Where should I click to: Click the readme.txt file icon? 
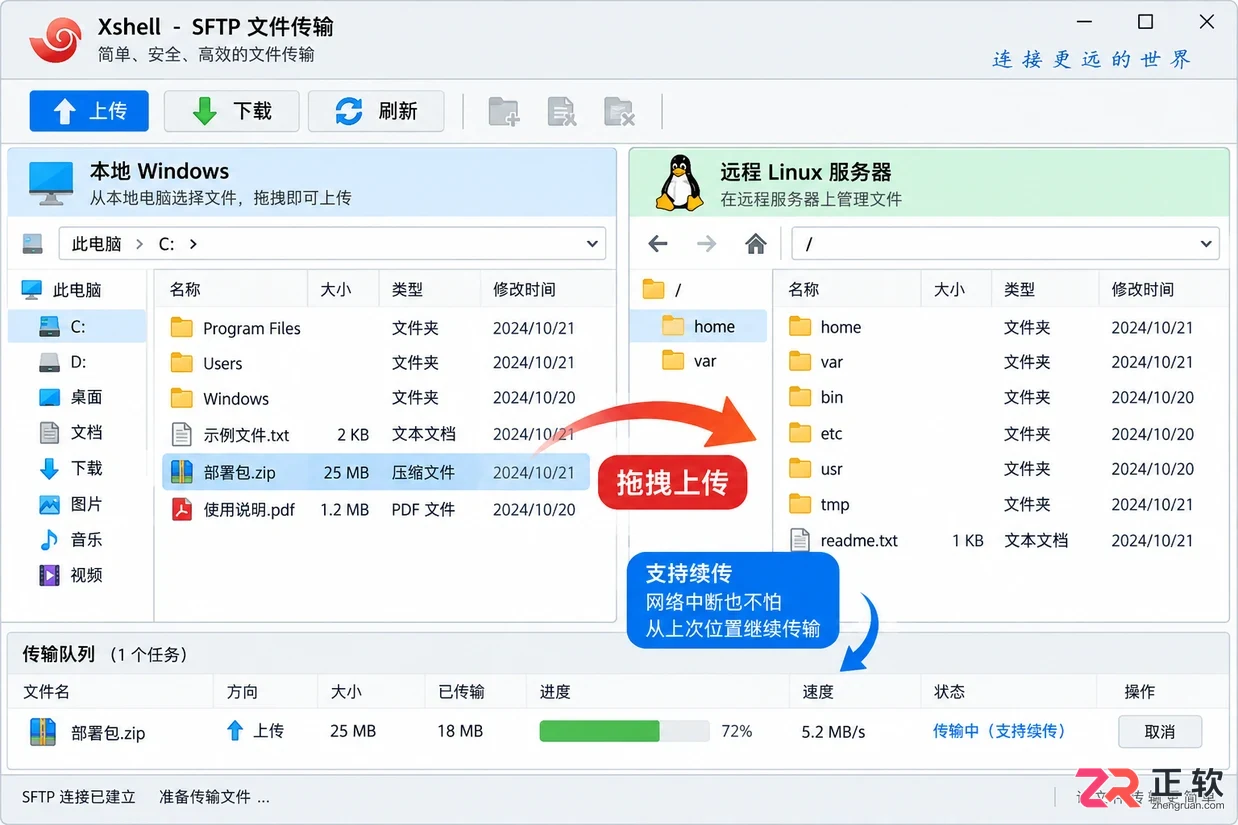[x=800, y=540]
